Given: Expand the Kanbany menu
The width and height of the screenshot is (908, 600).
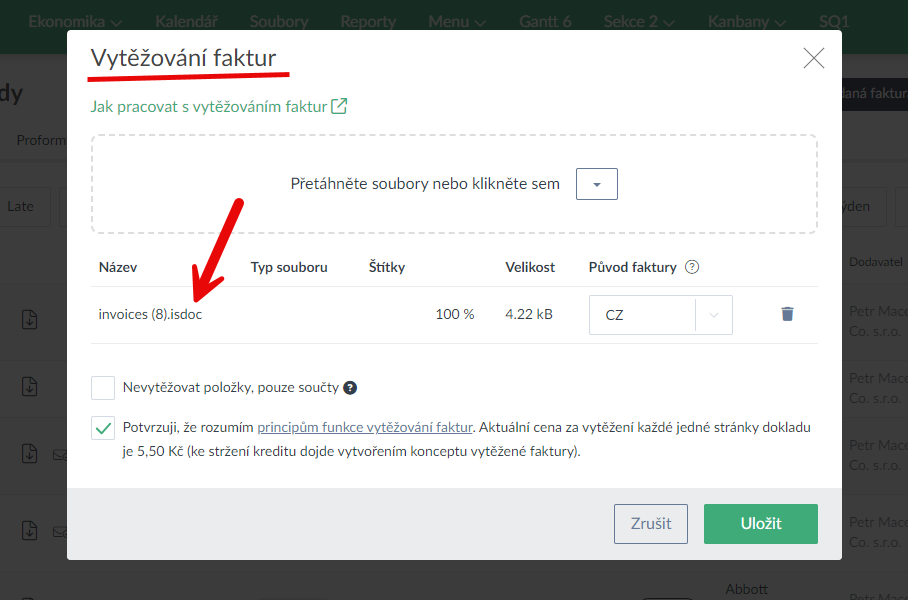Looking at the screenshot, I should (x=746, y=21).
